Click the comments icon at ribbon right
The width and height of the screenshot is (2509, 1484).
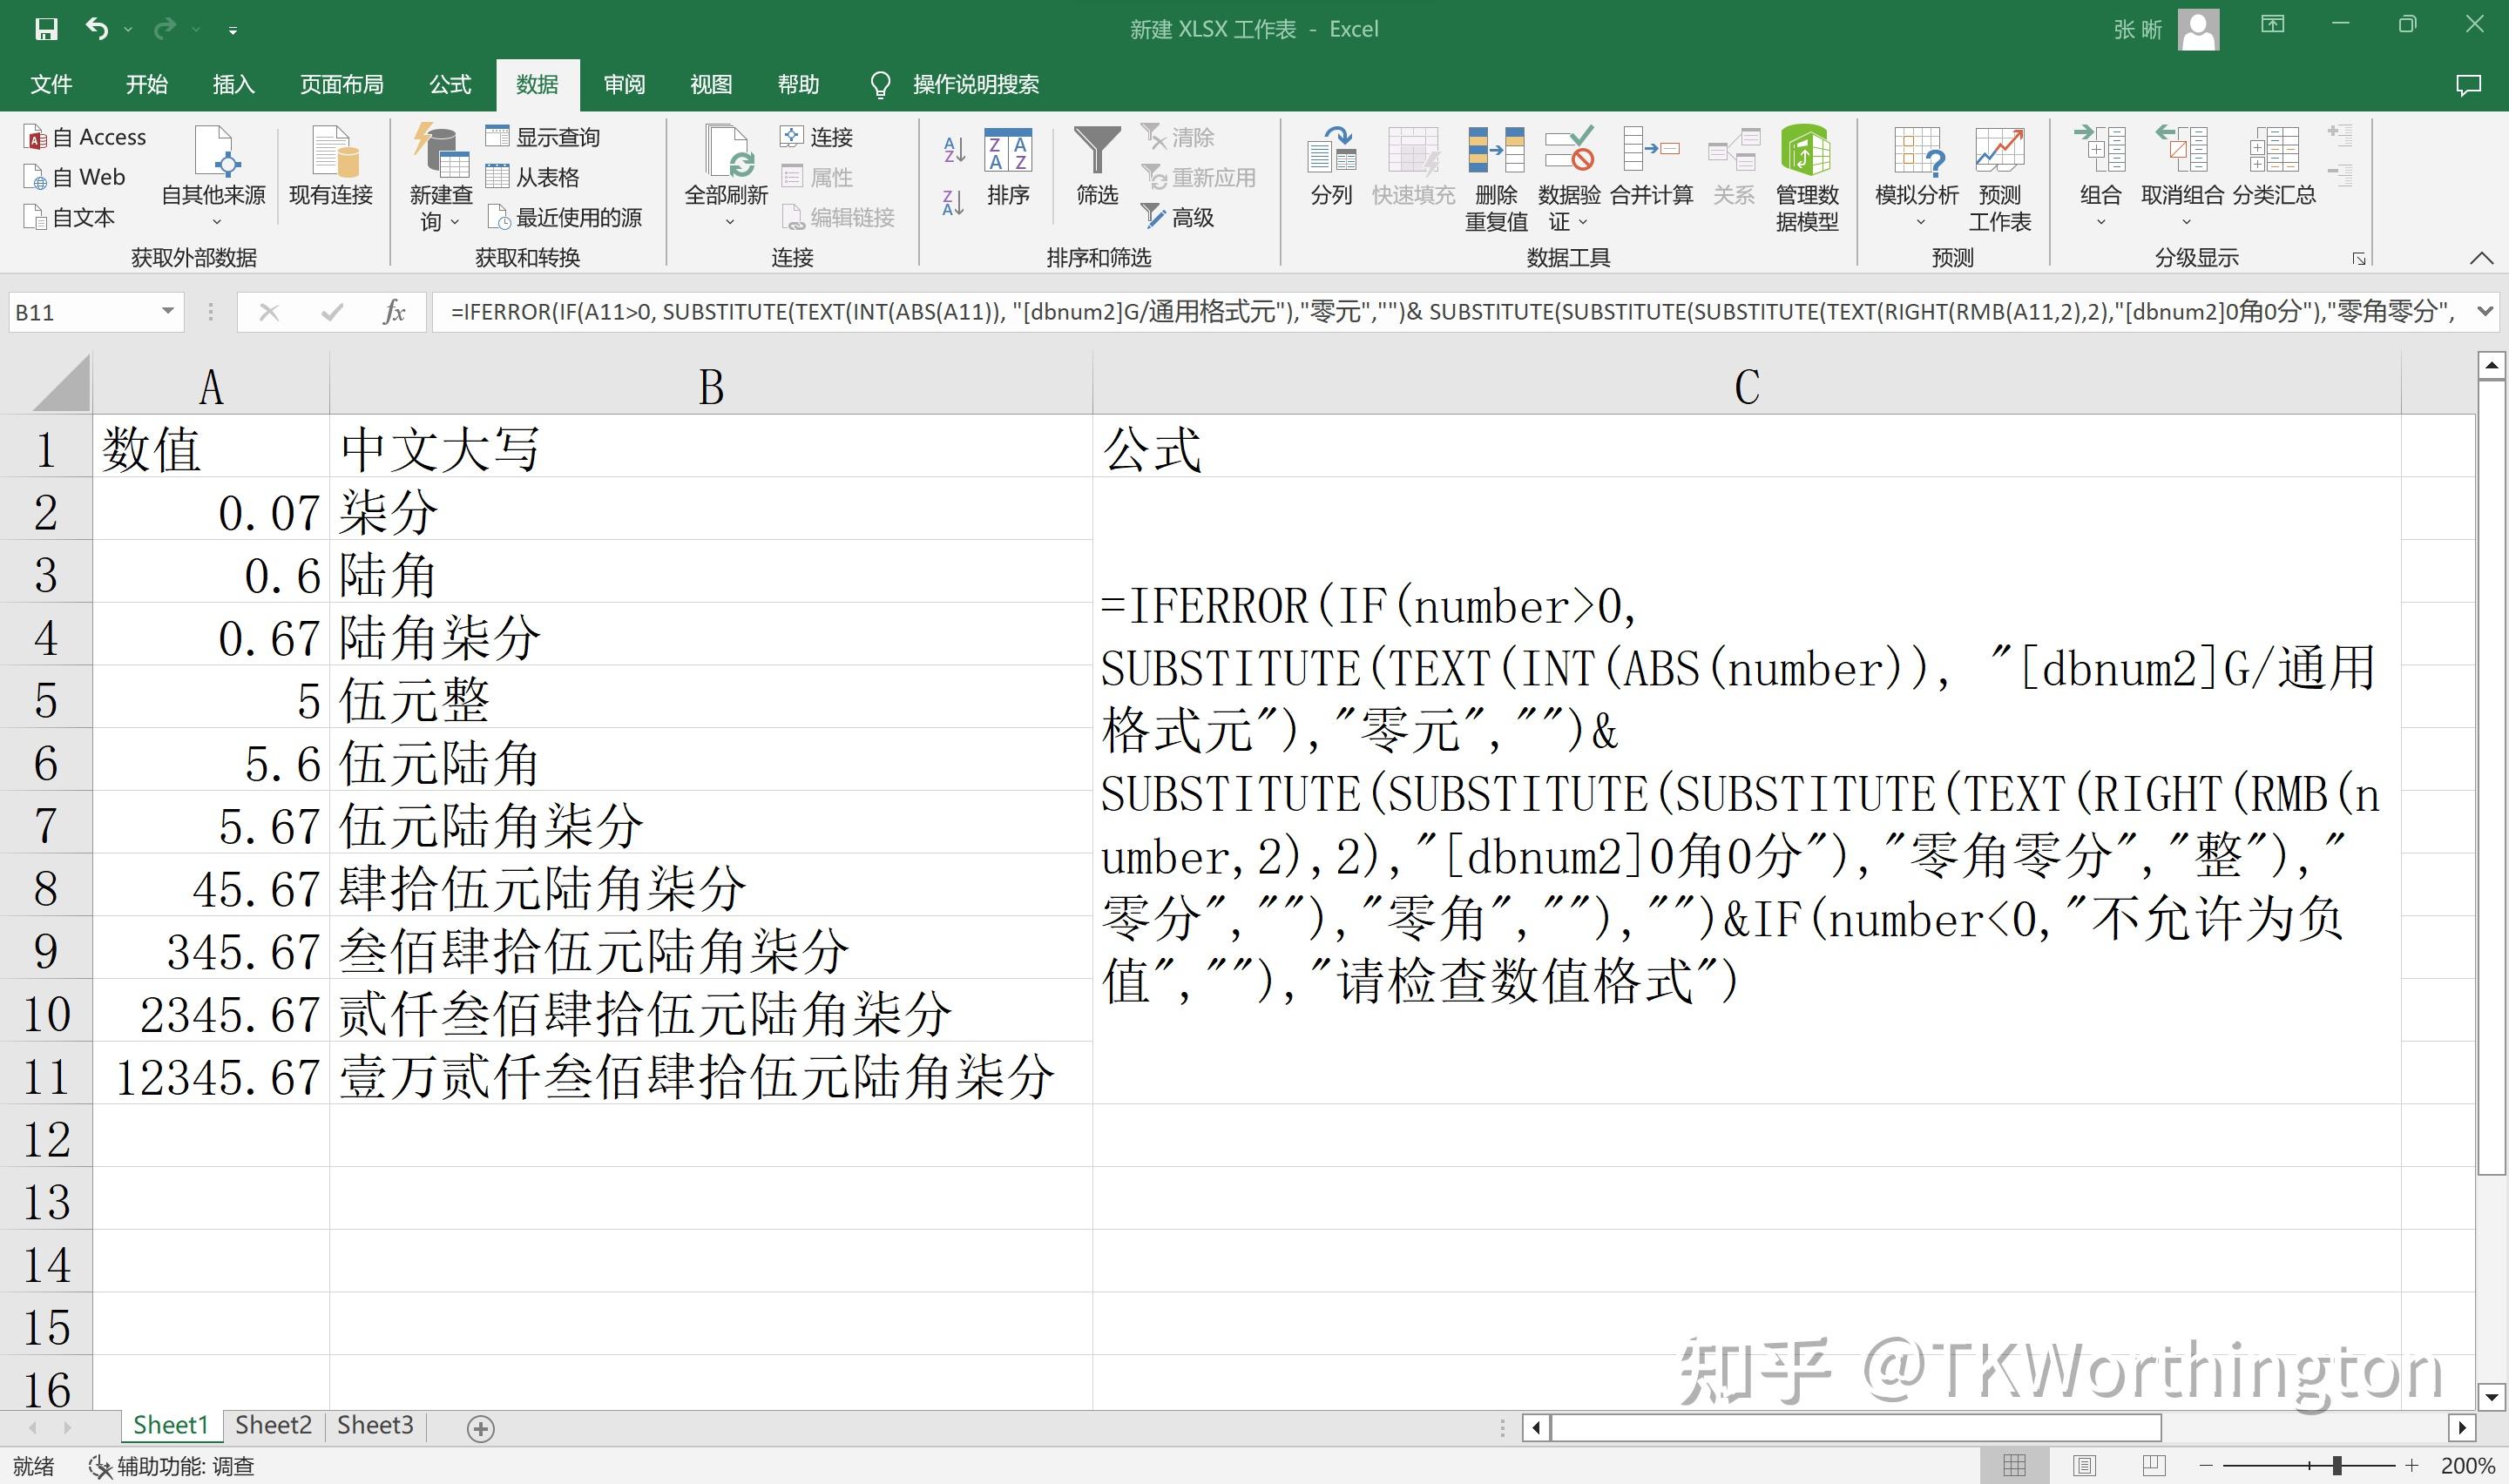point(2468,85)
